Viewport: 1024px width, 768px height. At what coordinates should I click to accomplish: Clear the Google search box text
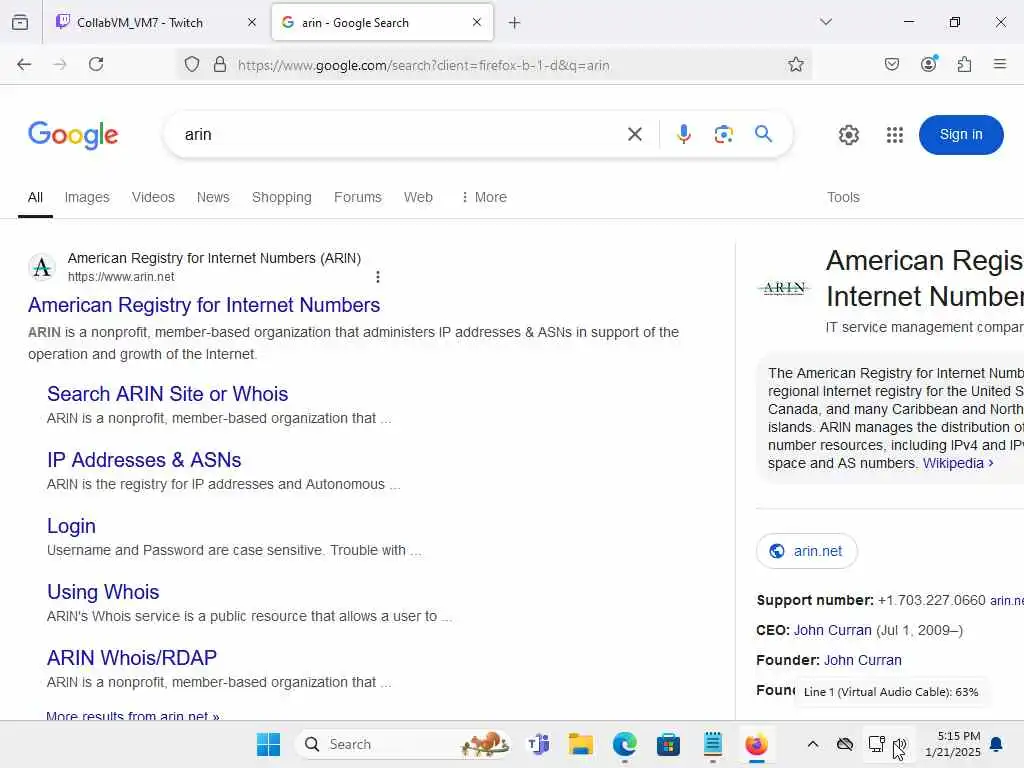(x=635, y=135)
